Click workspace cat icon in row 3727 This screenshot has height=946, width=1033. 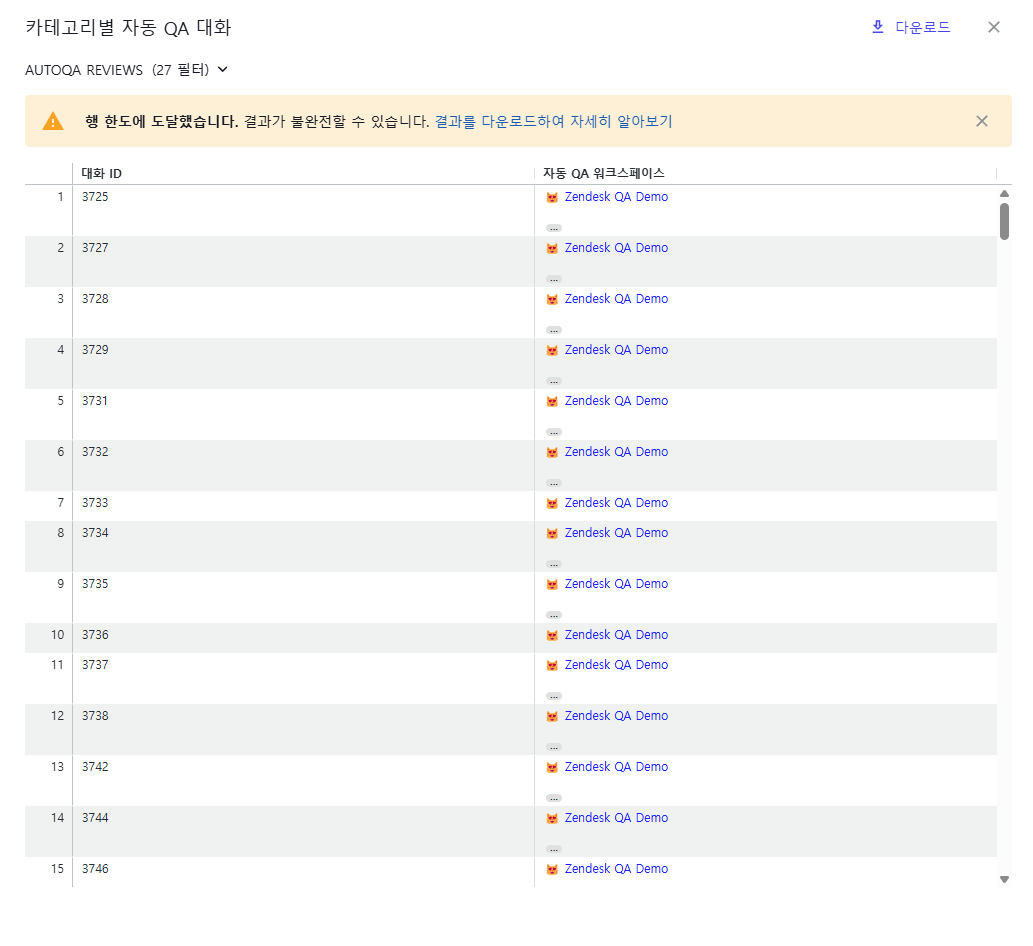(552, 248)
